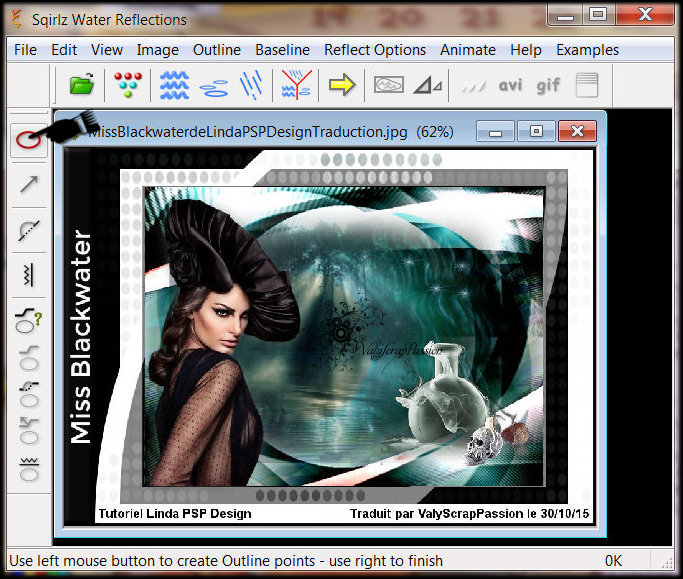Screen dimensions: 683x579
Task: Open the Baseline menu
Action: point(283,50)
